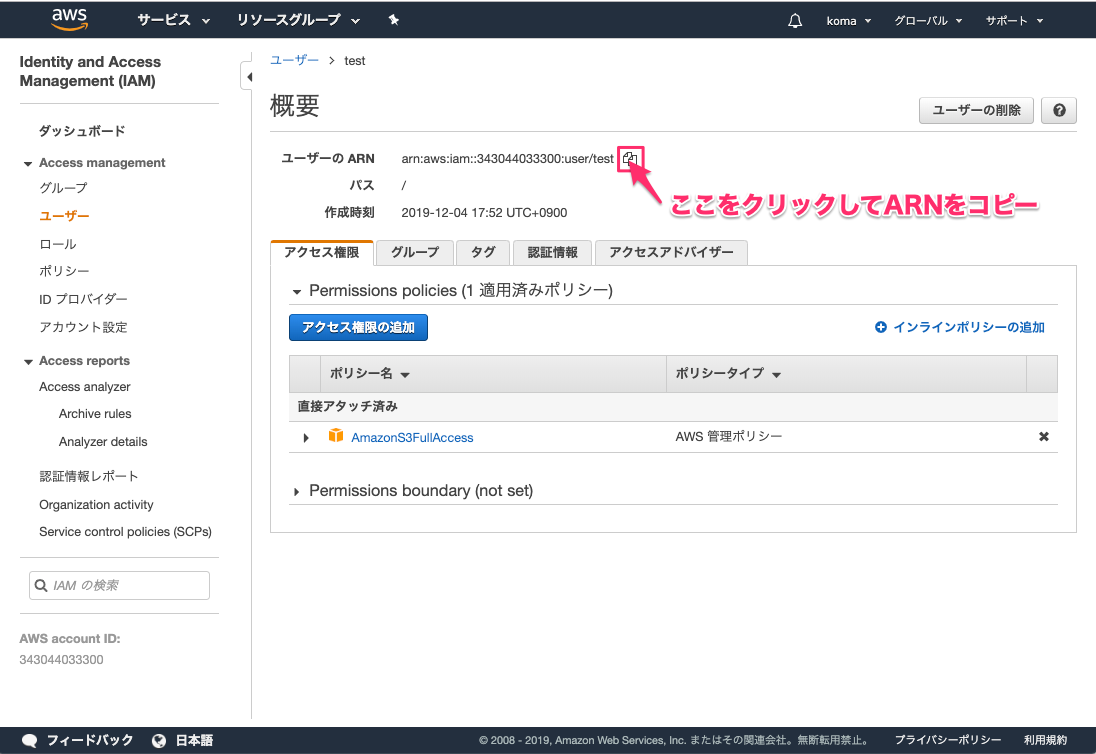Expand the AmazonS3FullAccess policy row
The image size is (1096, 754).
click(306, 436)
